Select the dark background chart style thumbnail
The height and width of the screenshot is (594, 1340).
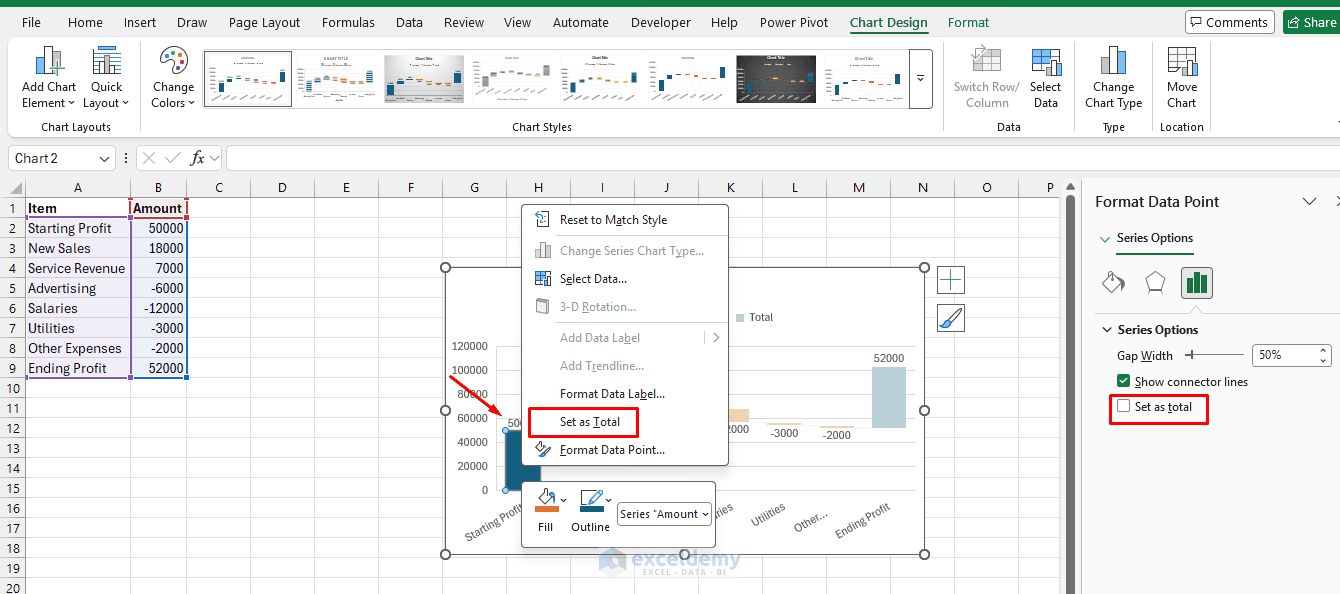pyautogui.click(x=776, y=79)
